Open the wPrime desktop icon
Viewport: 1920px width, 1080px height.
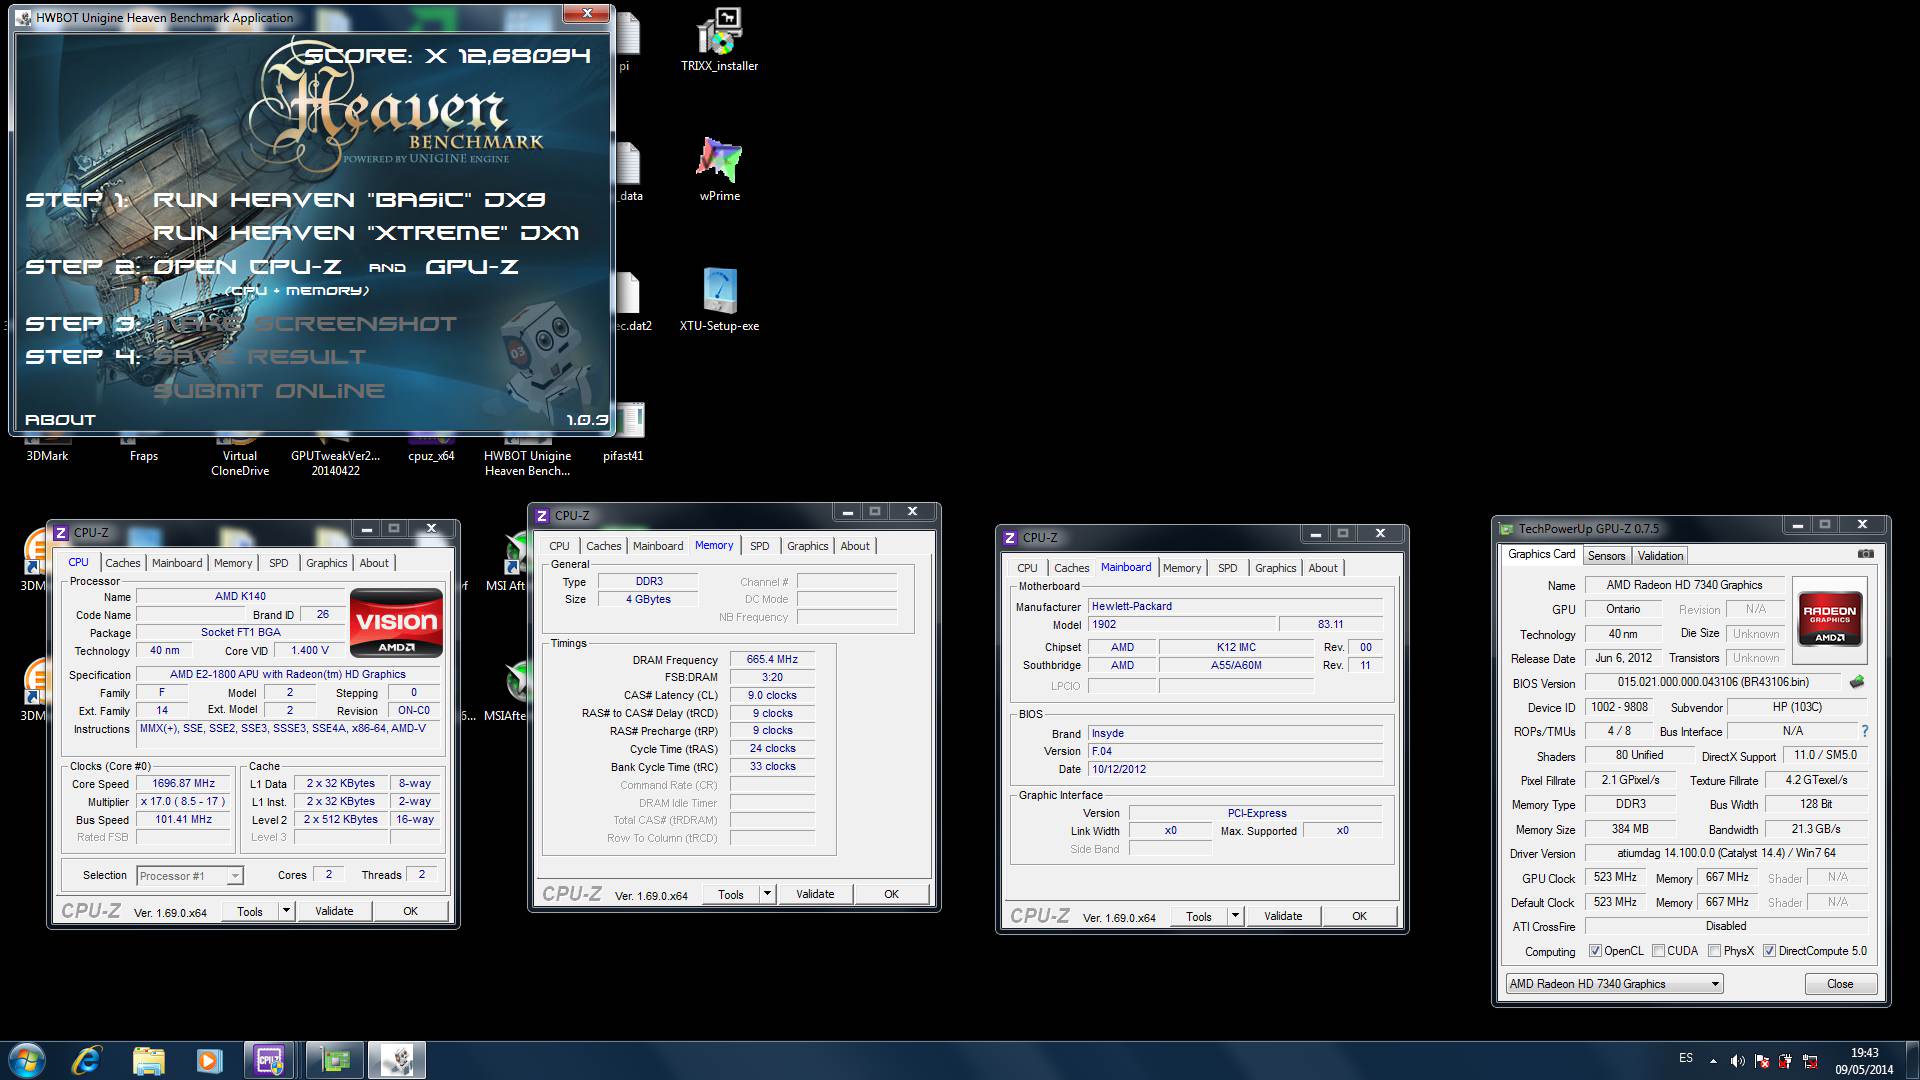[x=719, y=169]
